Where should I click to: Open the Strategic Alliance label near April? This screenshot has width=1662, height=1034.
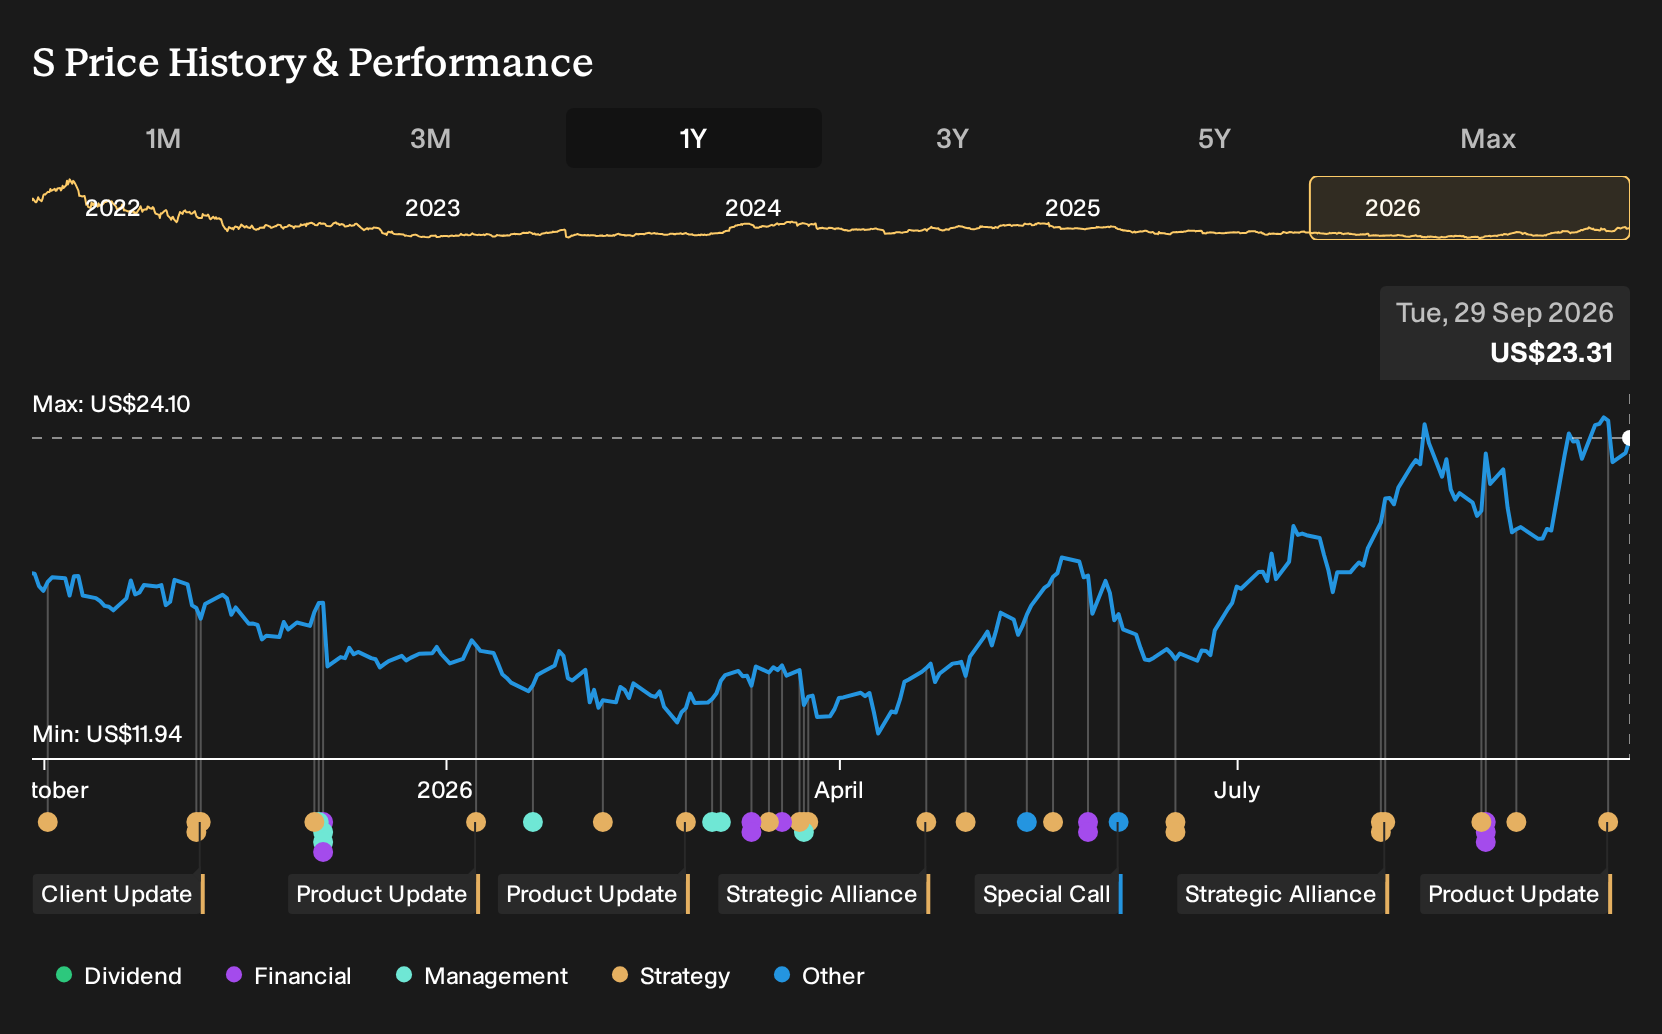(823, 894)
